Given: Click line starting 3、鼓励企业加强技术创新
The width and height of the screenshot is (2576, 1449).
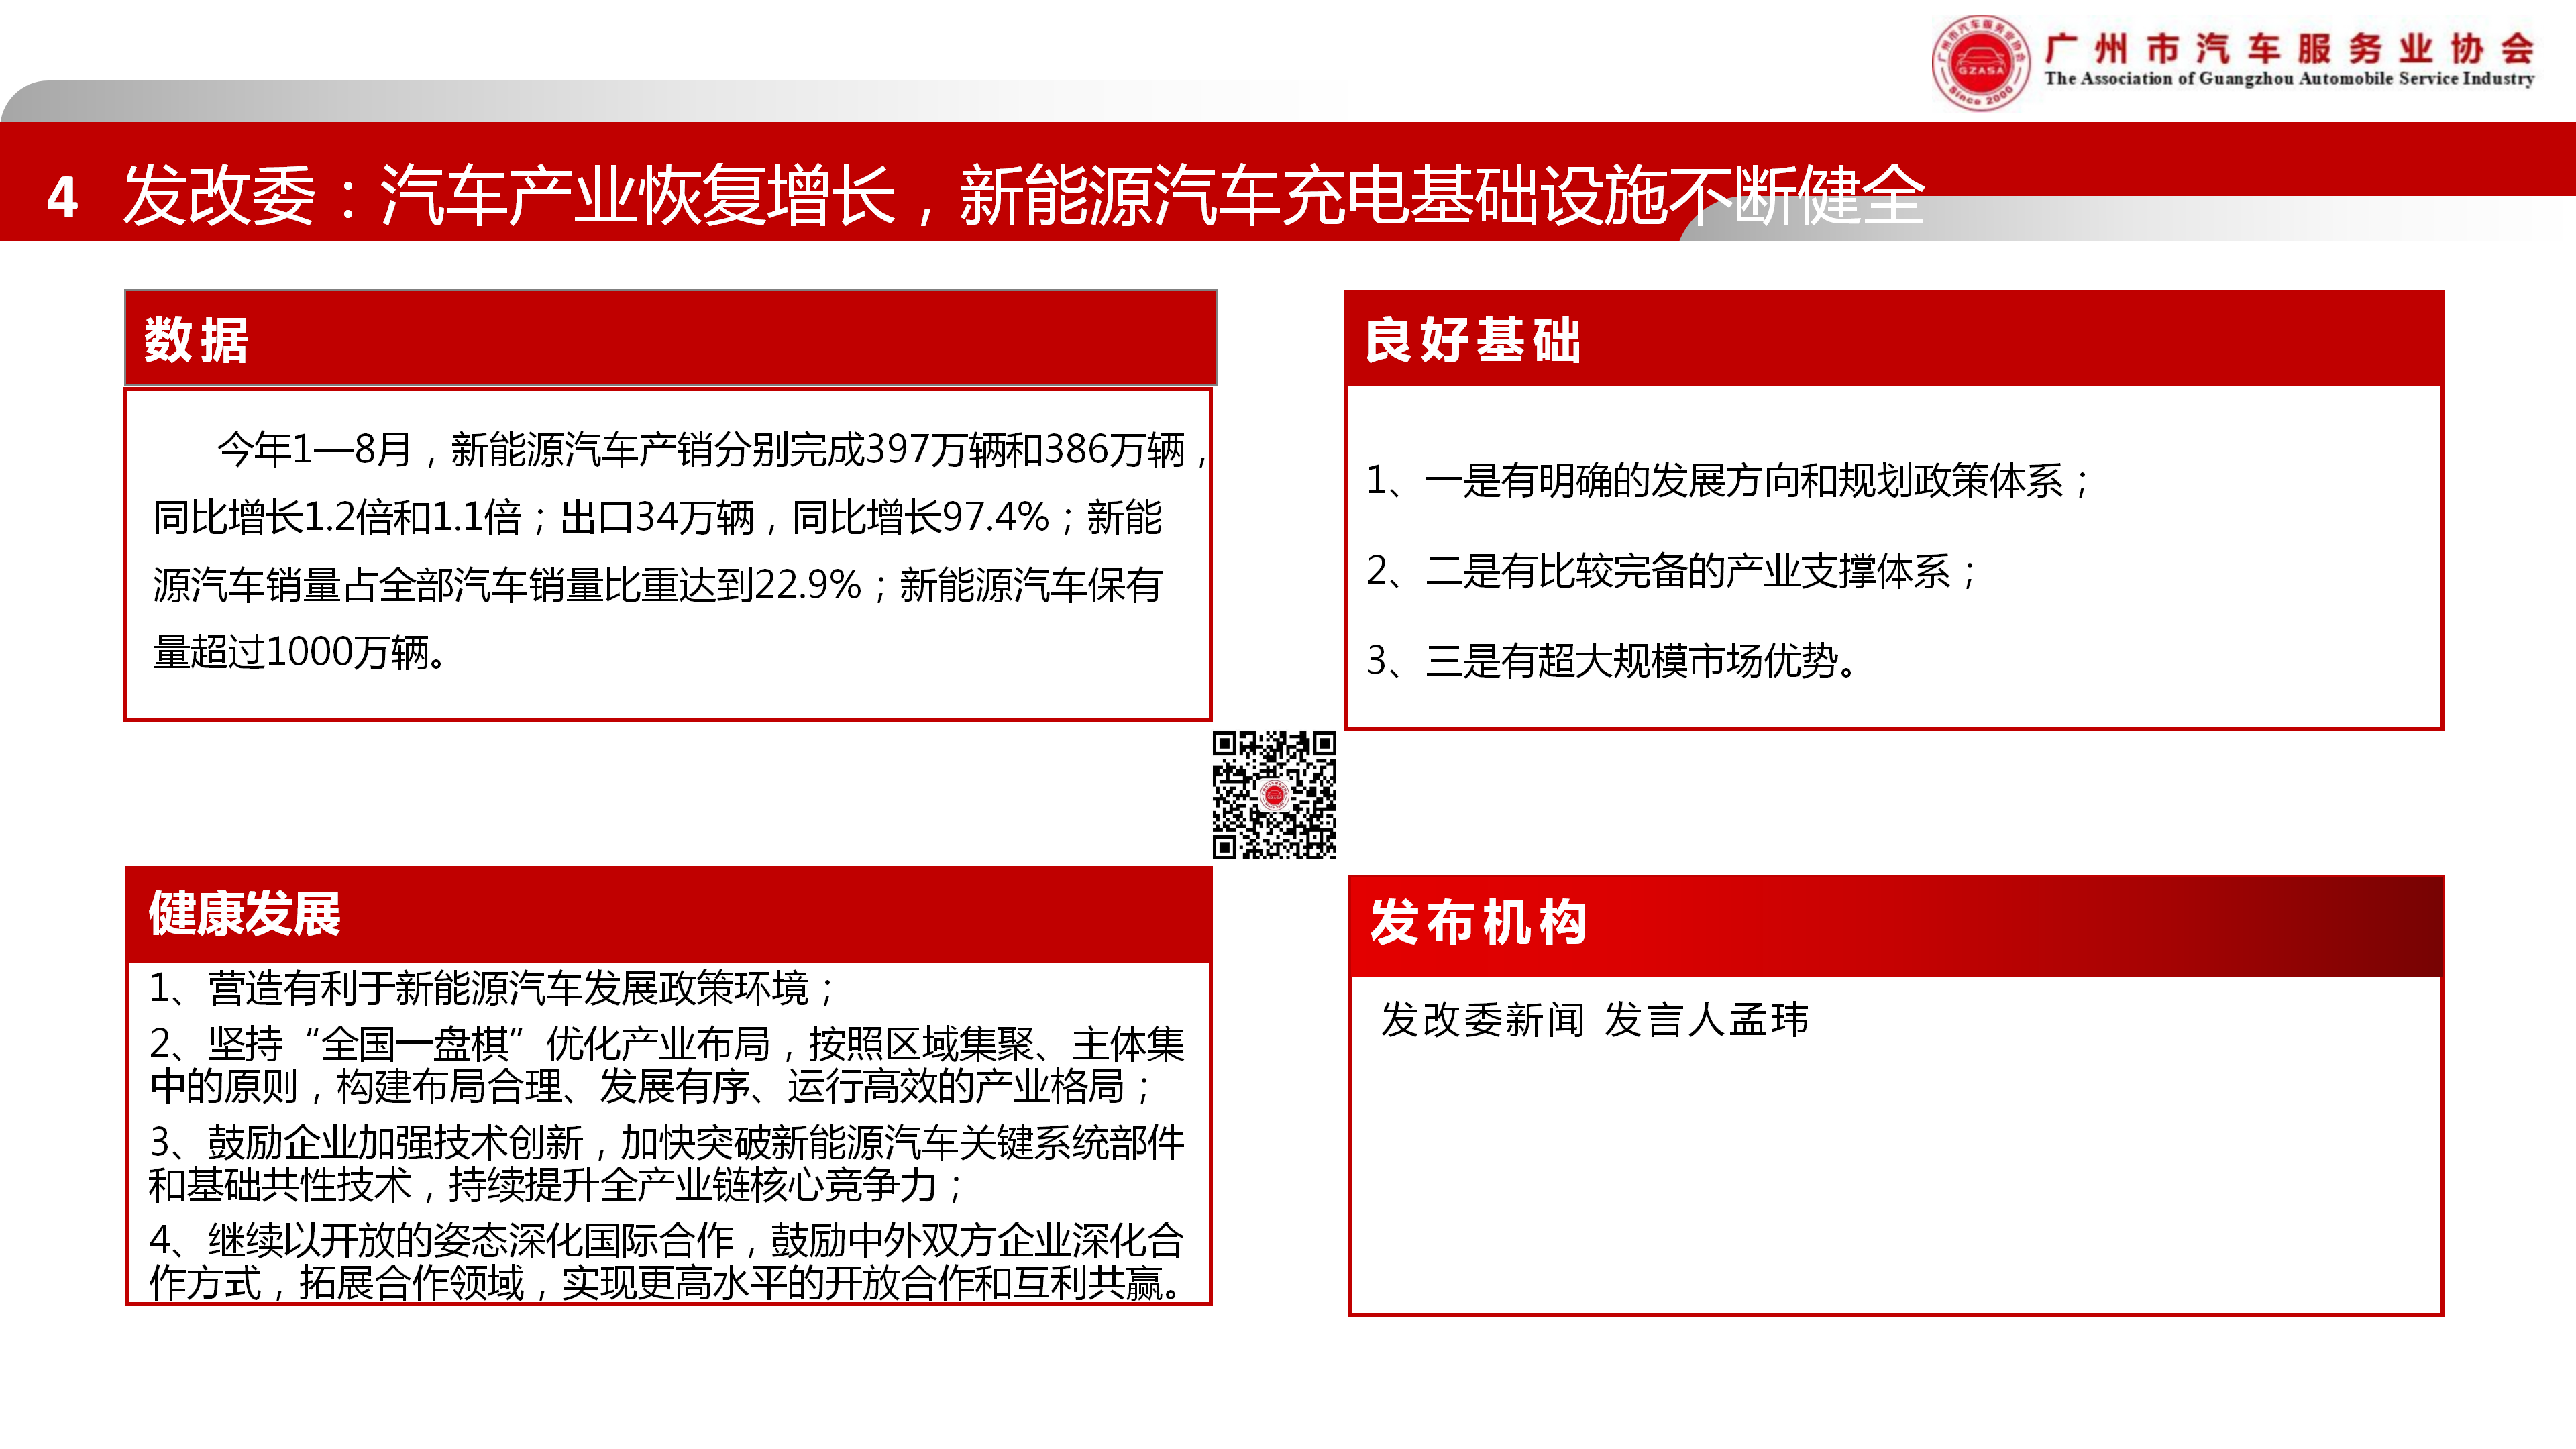Looking at the screenshot, I should pyautogui.click(x=667, y=1142).
